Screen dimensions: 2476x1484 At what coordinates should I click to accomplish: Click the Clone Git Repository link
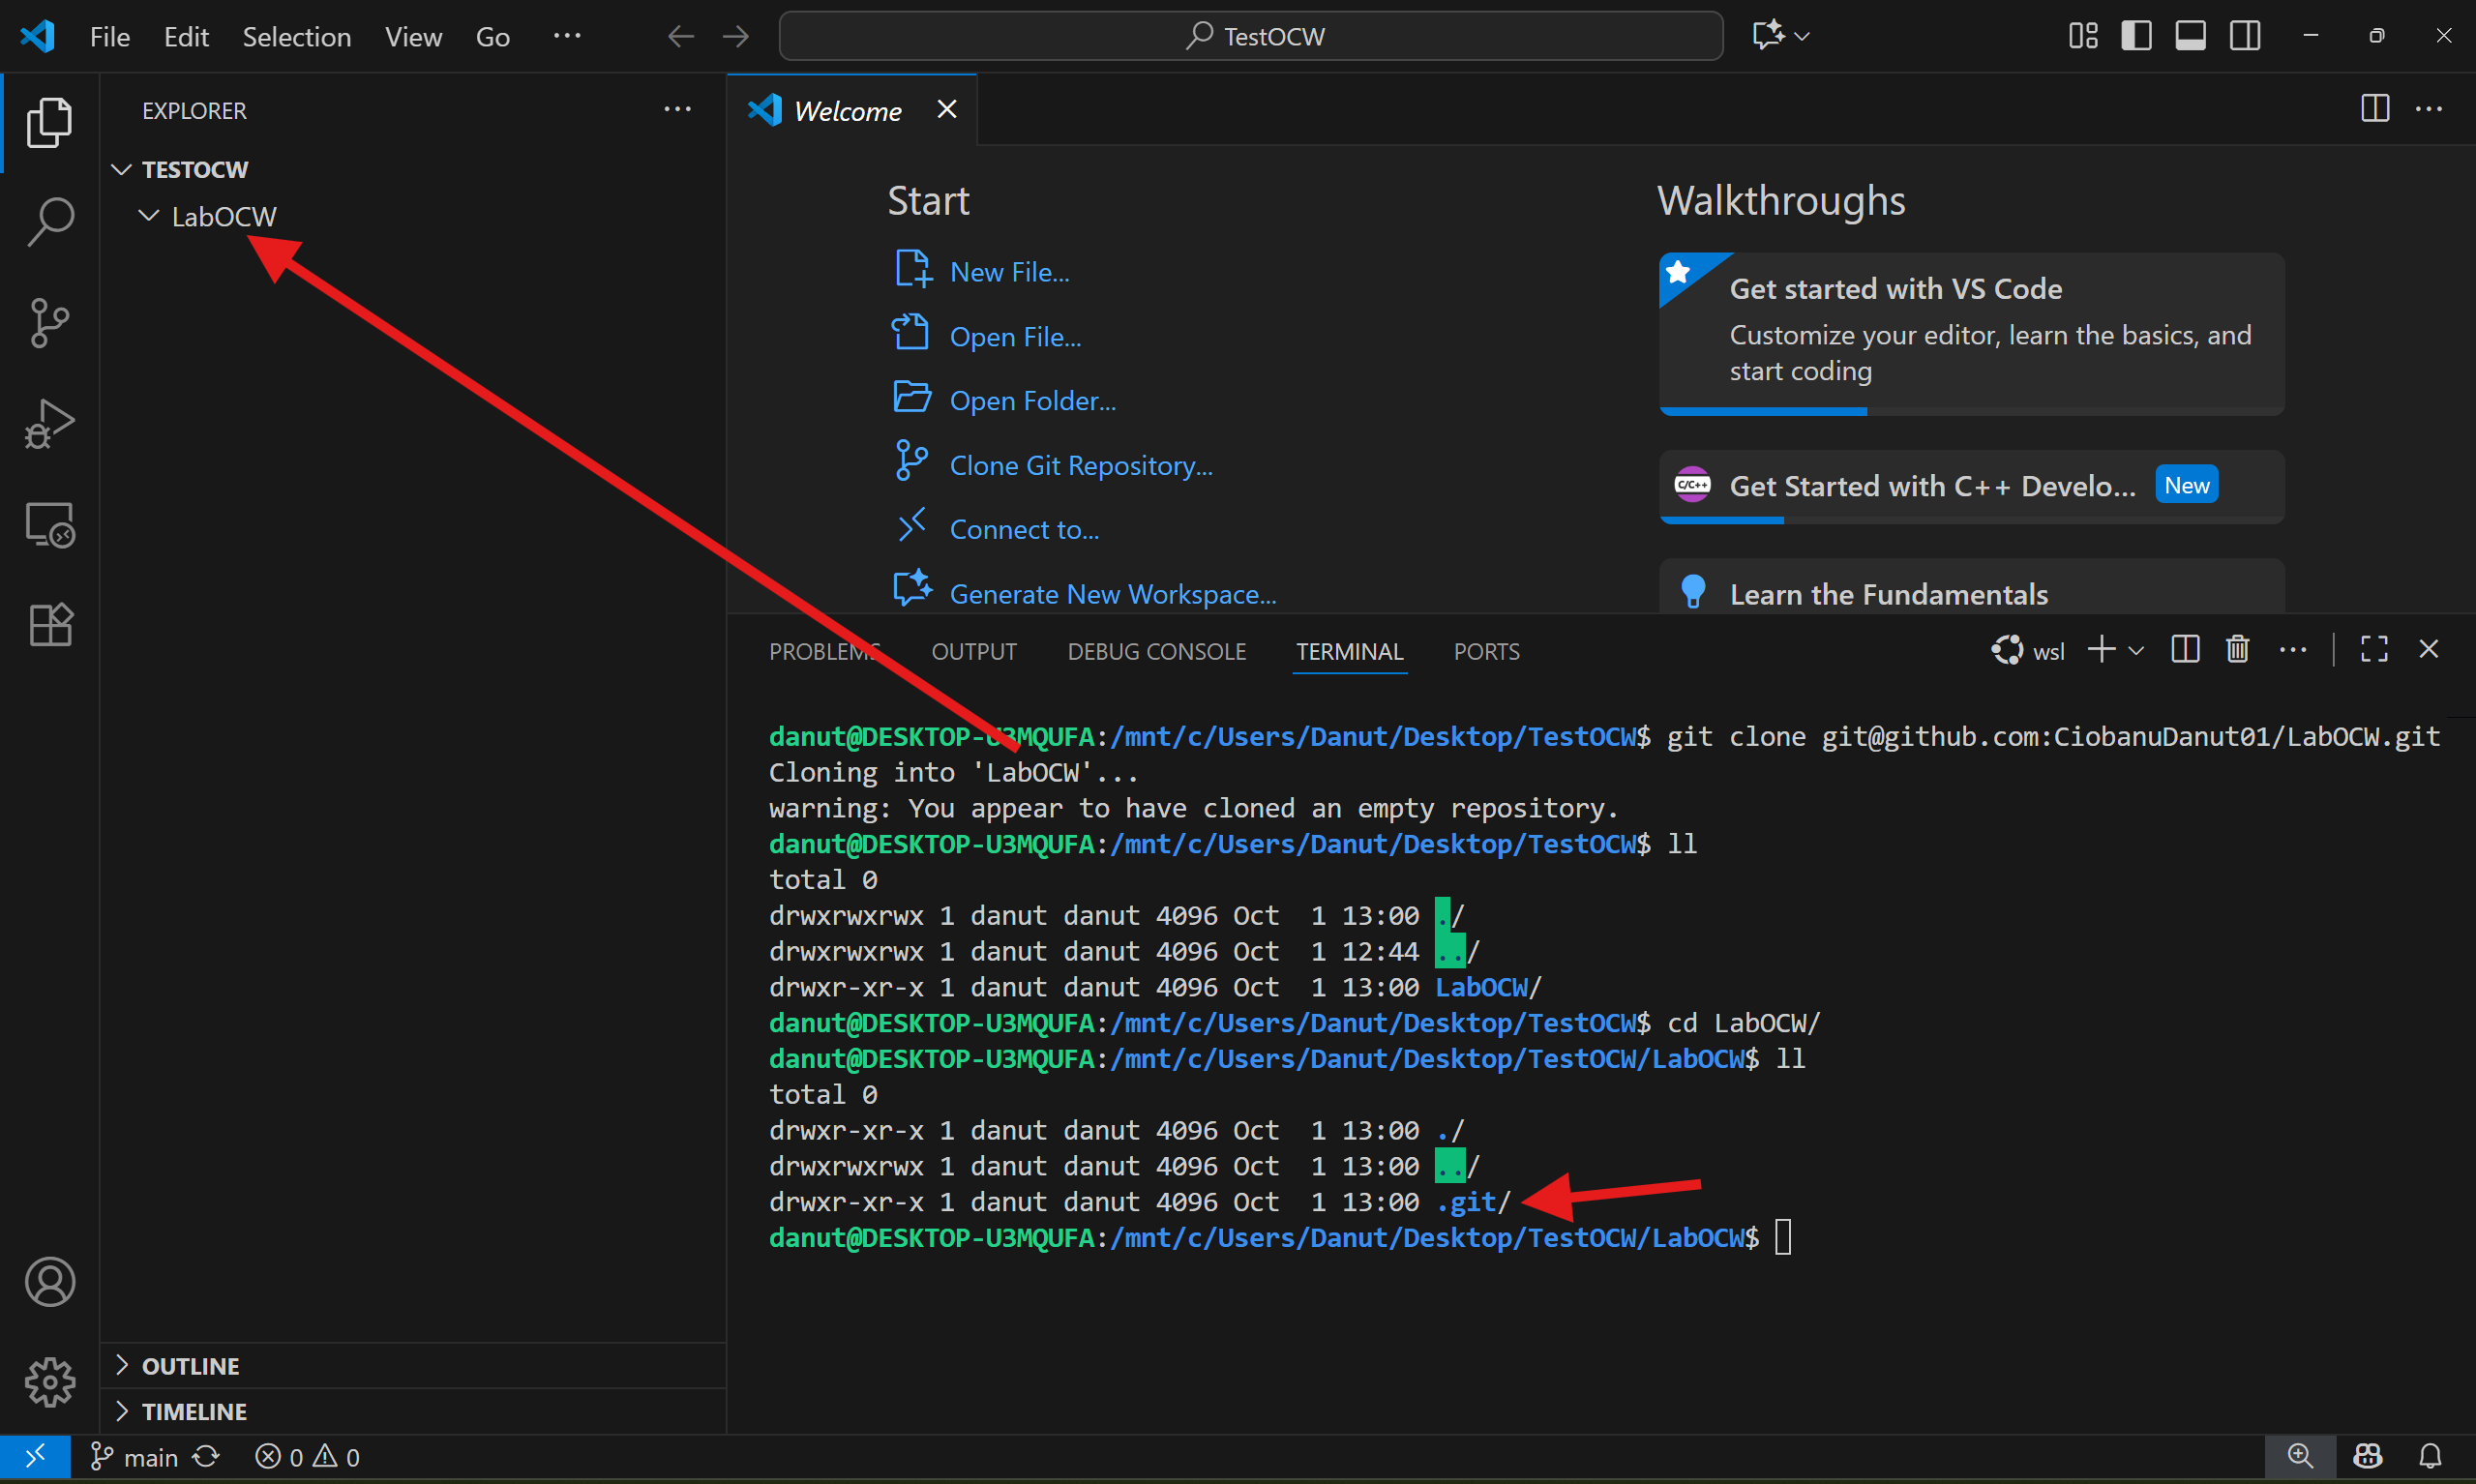point(1080,465)
